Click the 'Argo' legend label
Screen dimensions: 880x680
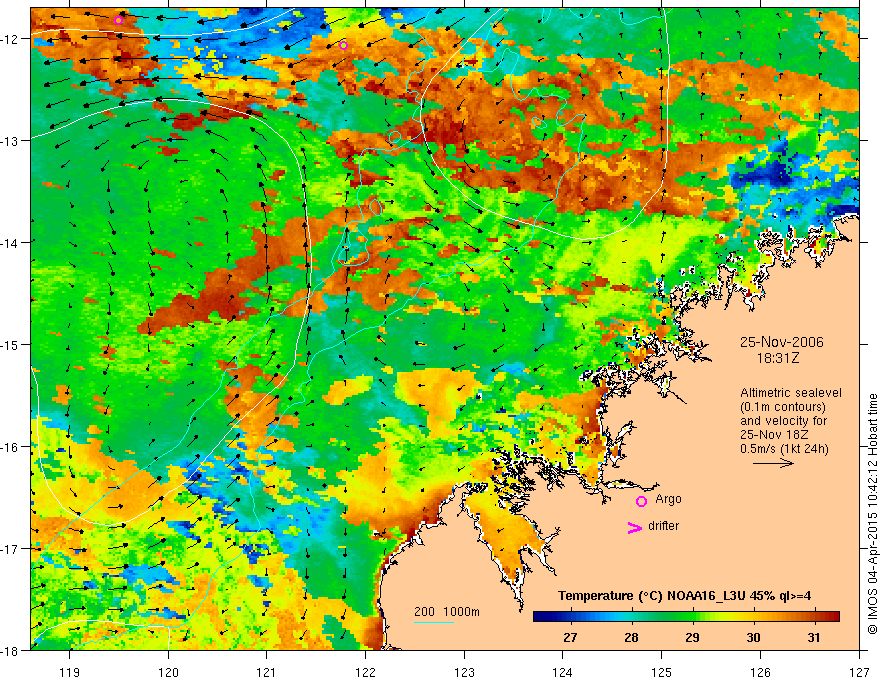click(668, 499)
